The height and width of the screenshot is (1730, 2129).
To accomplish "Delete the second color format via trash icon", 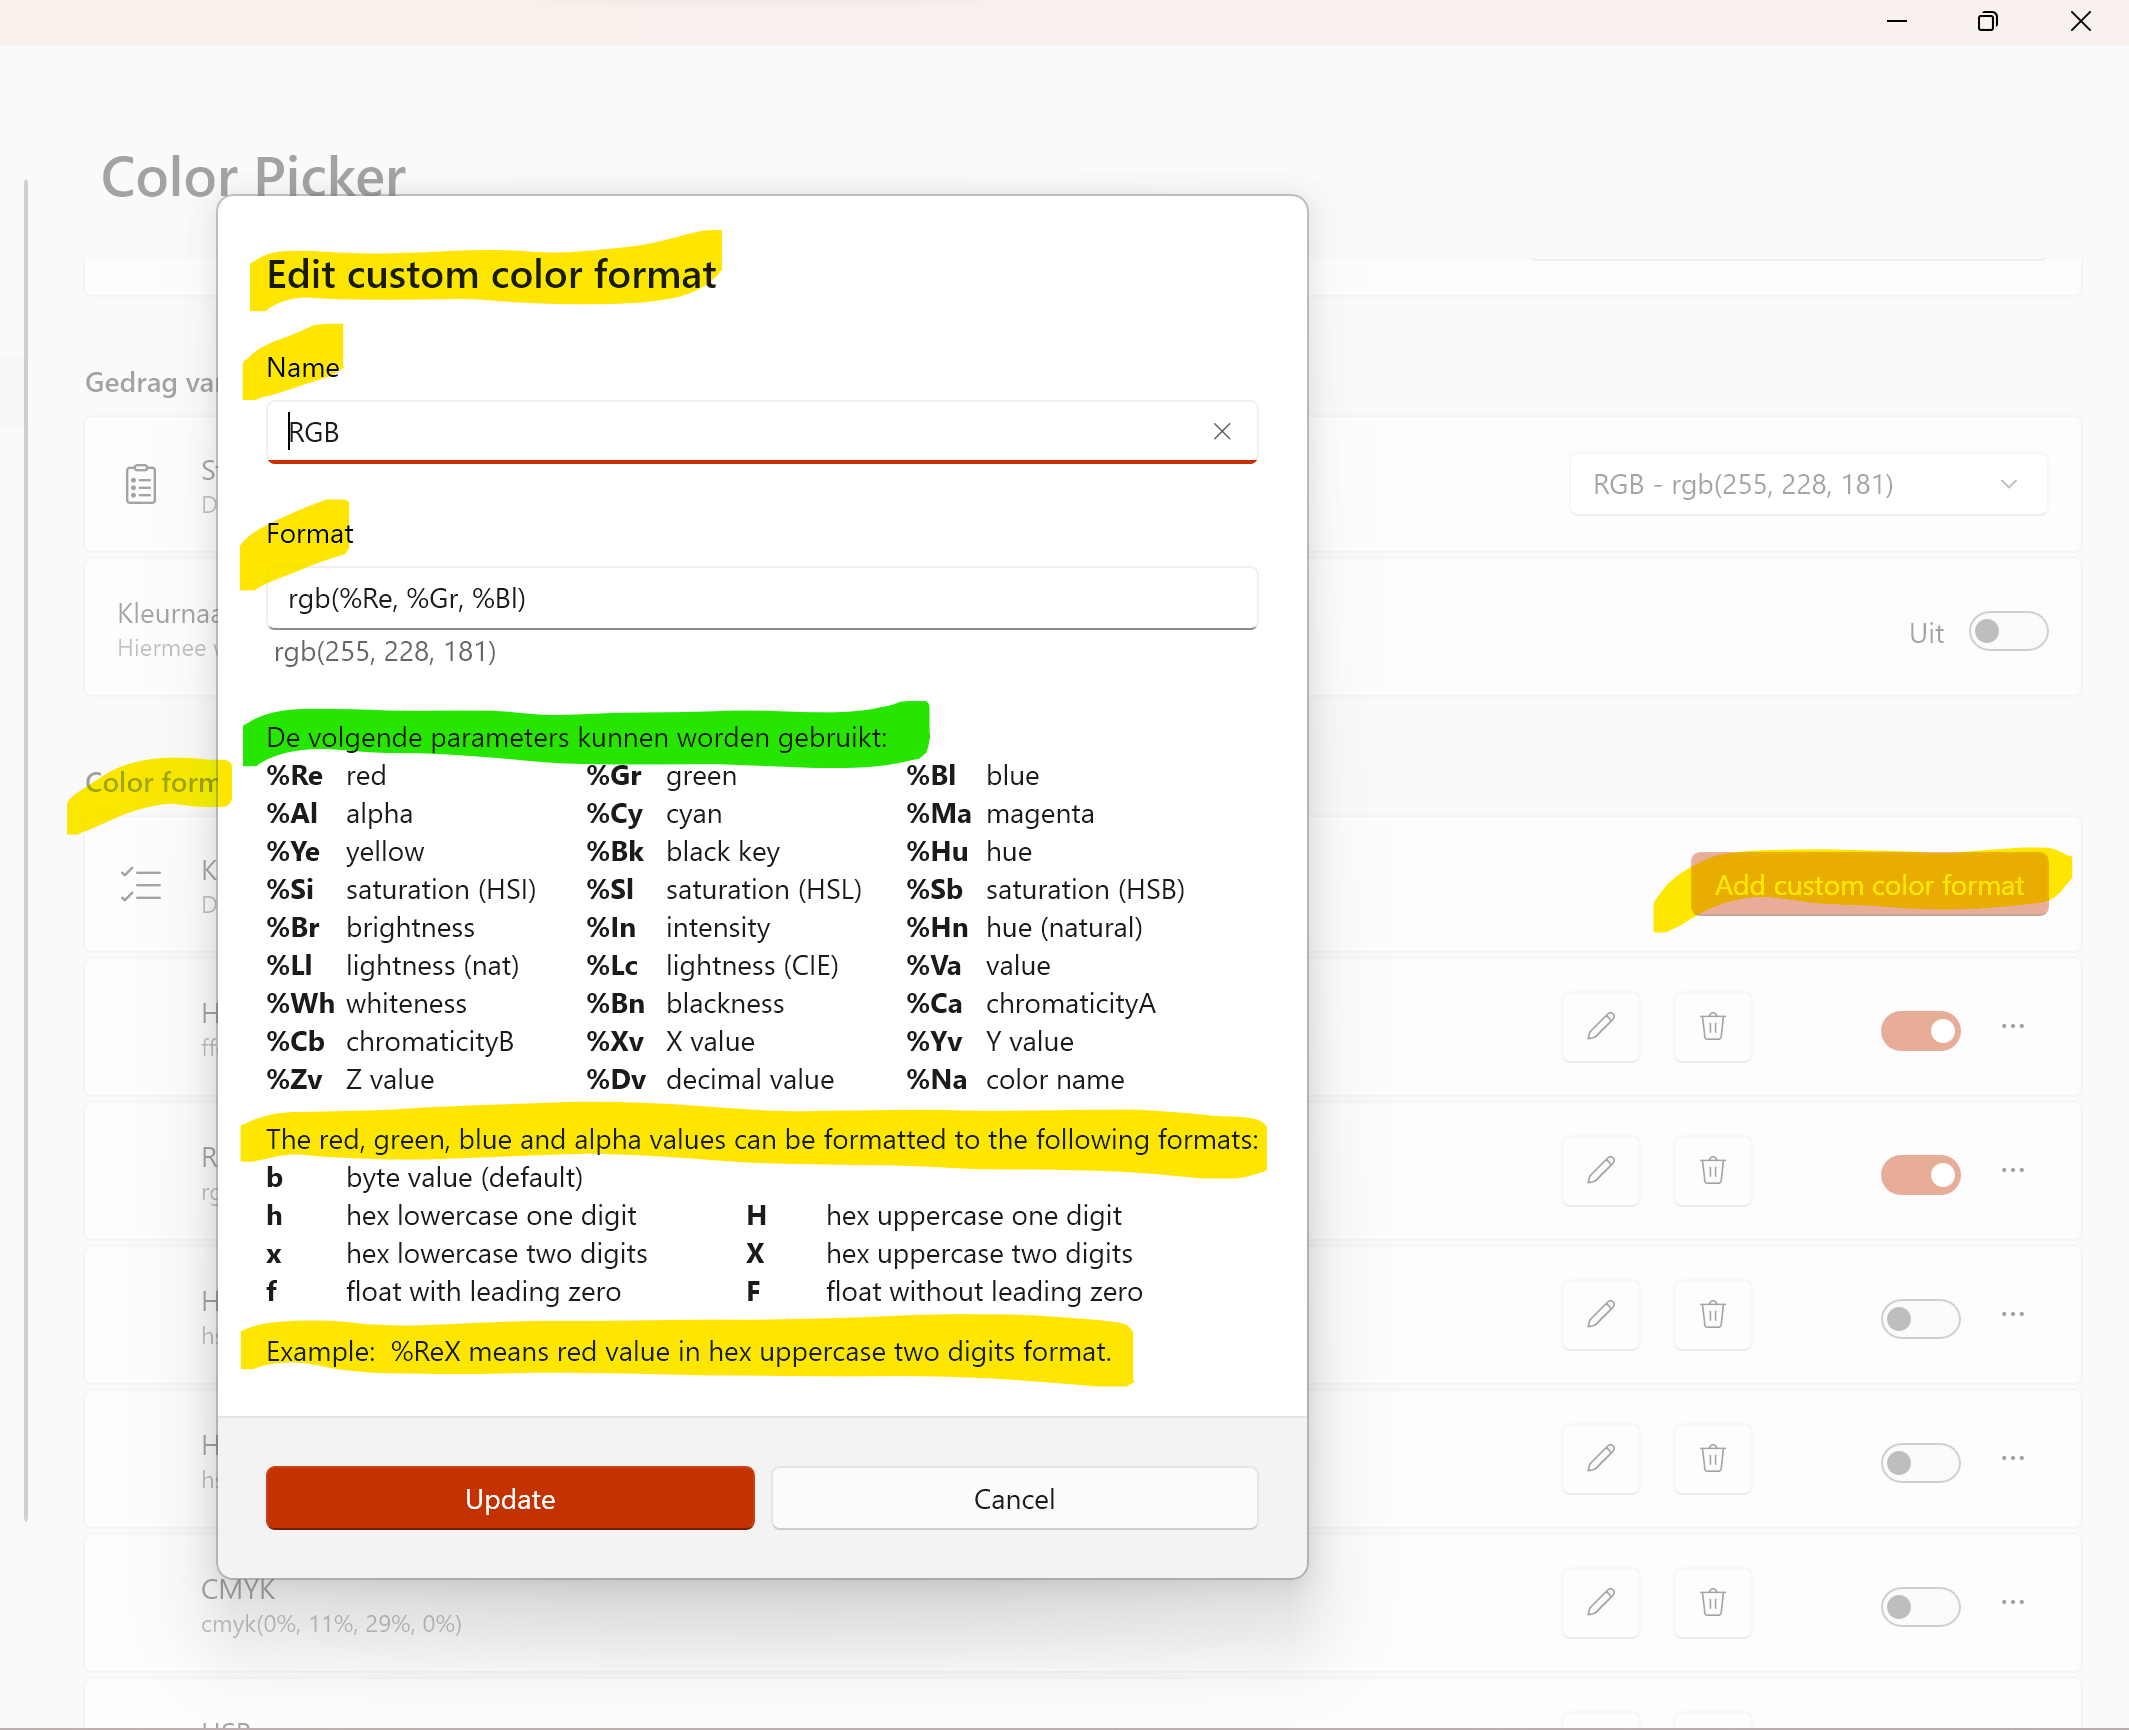I will [x=1712, y=1171].
